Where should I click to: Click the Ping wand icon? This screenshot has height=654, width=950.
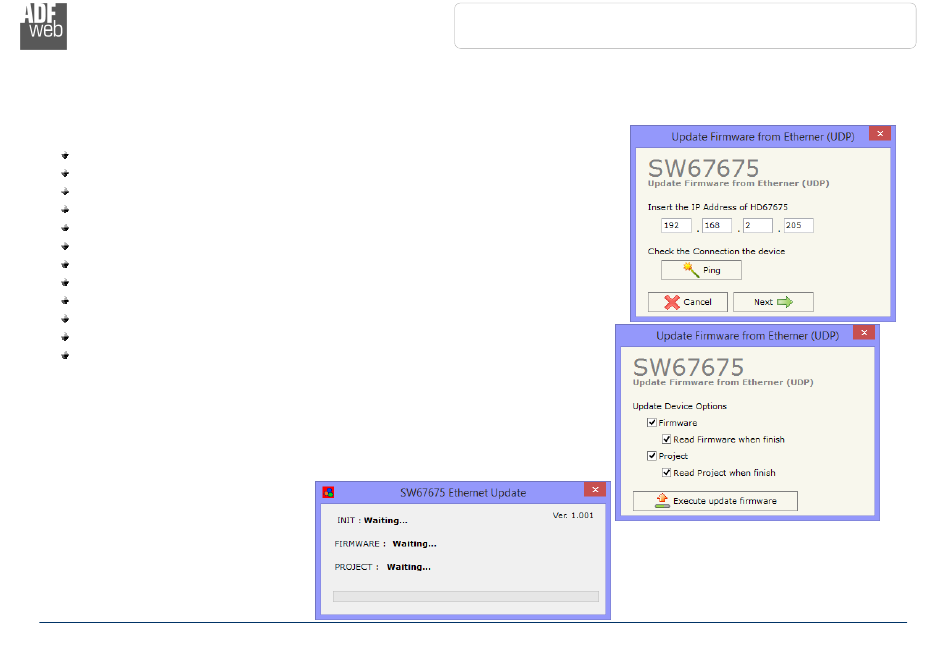(691, 270)
